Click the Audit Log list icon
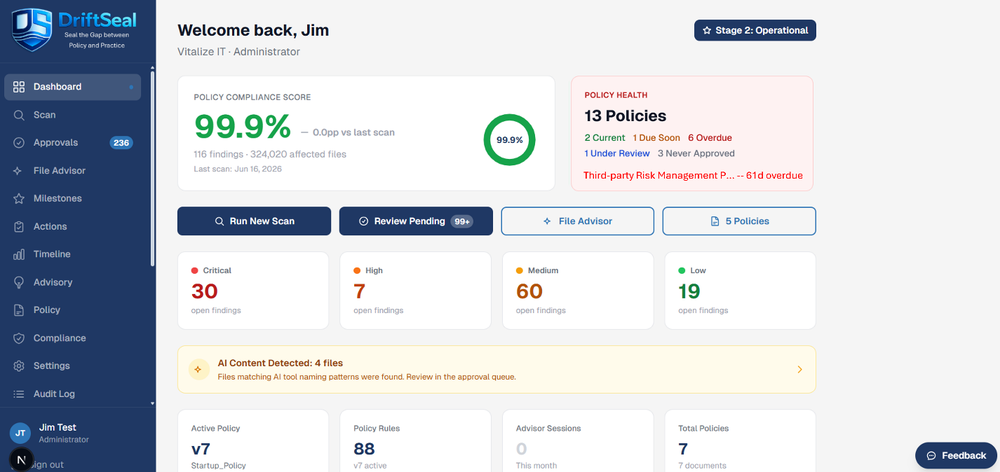The width and height of the screenshot is (1000, 472). click(x=19, y=394)
